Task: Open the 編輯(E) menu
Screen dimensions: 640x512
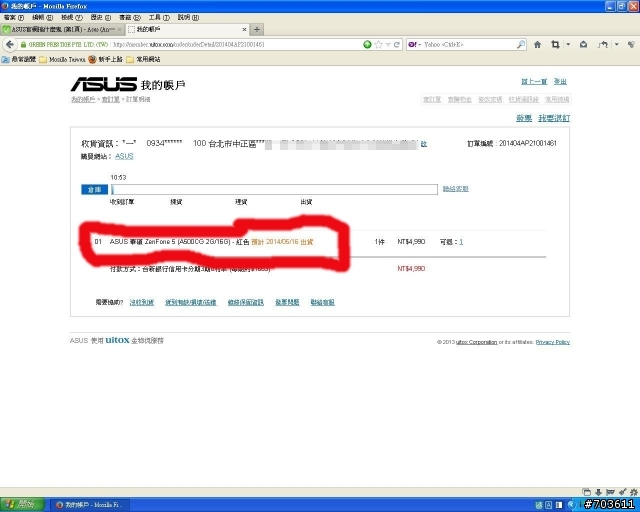Action: pos(42,18)
